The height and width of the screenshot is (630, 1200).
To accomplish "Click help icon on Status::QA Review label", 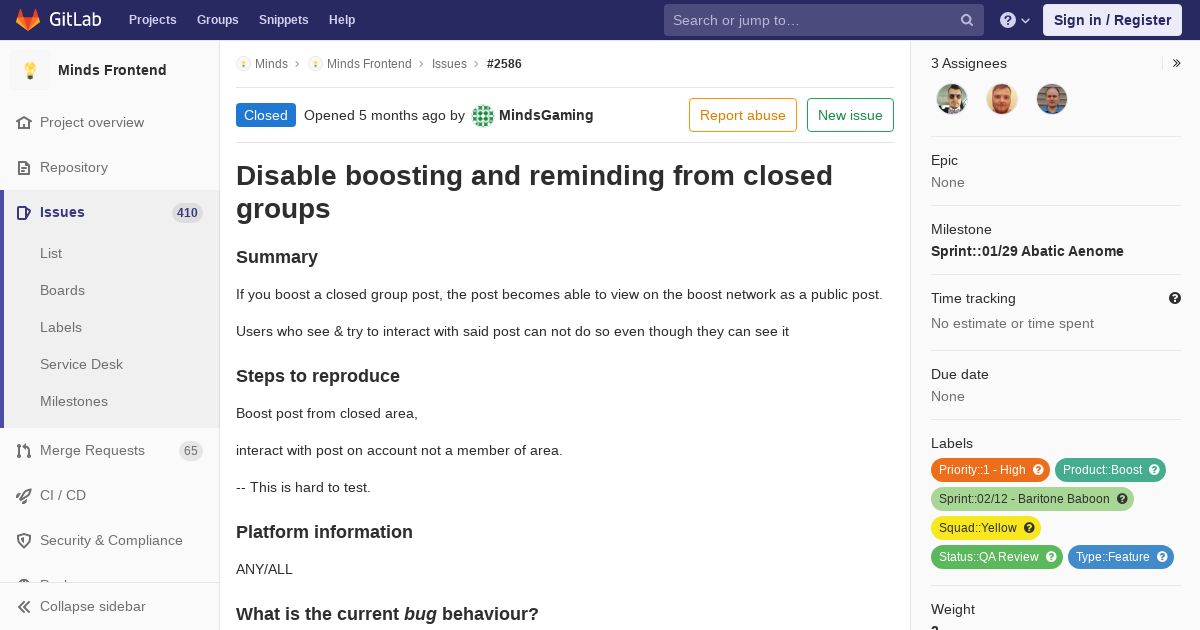I will [1051, 557].
